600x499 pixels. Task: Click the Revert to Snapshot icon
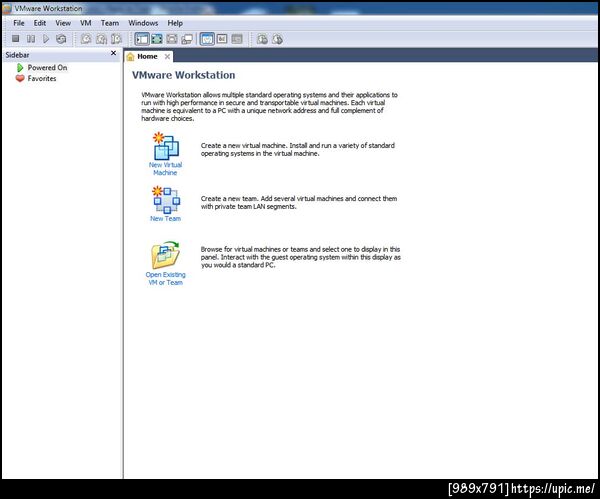click(101, 39)
